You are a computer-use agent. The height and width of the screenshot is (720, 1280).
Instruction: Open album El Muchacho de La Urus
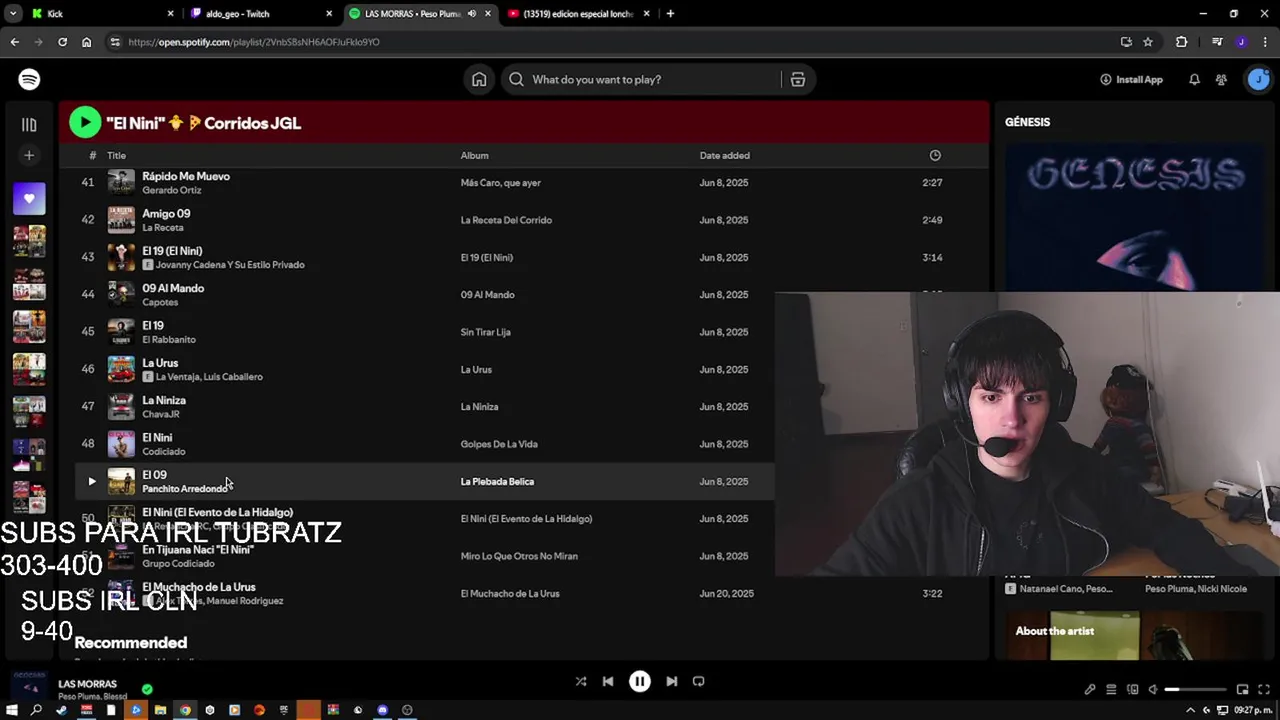point(510,594)
